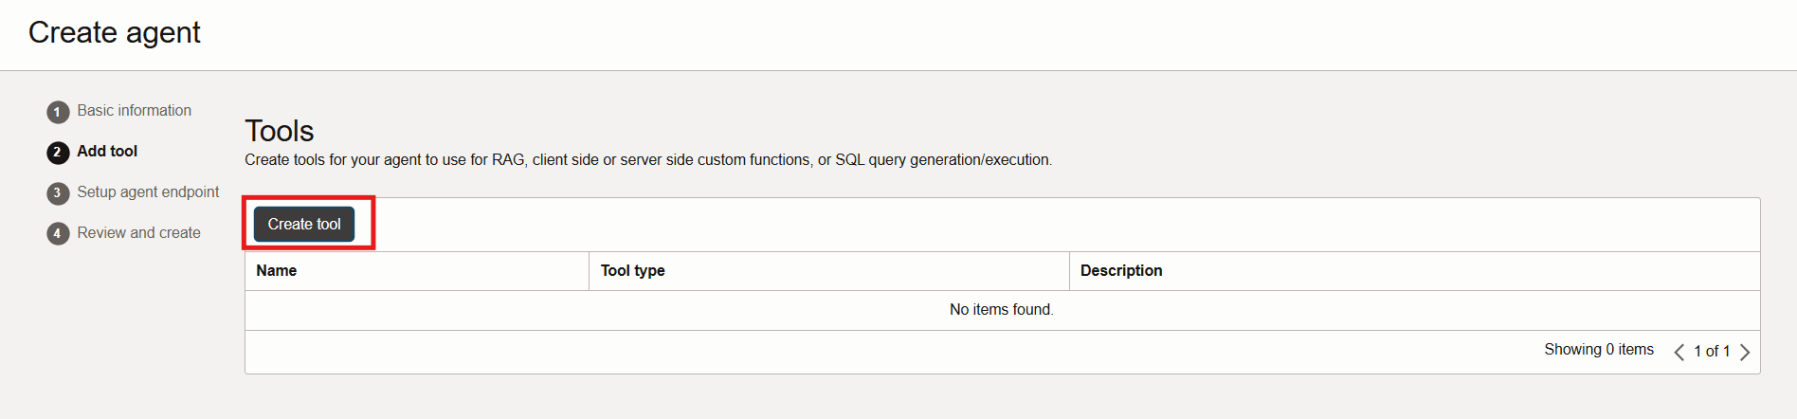Screen dimensions: 1797x419
Task: Click the '1 of 1' page indicator
Action: point(1711,351)
